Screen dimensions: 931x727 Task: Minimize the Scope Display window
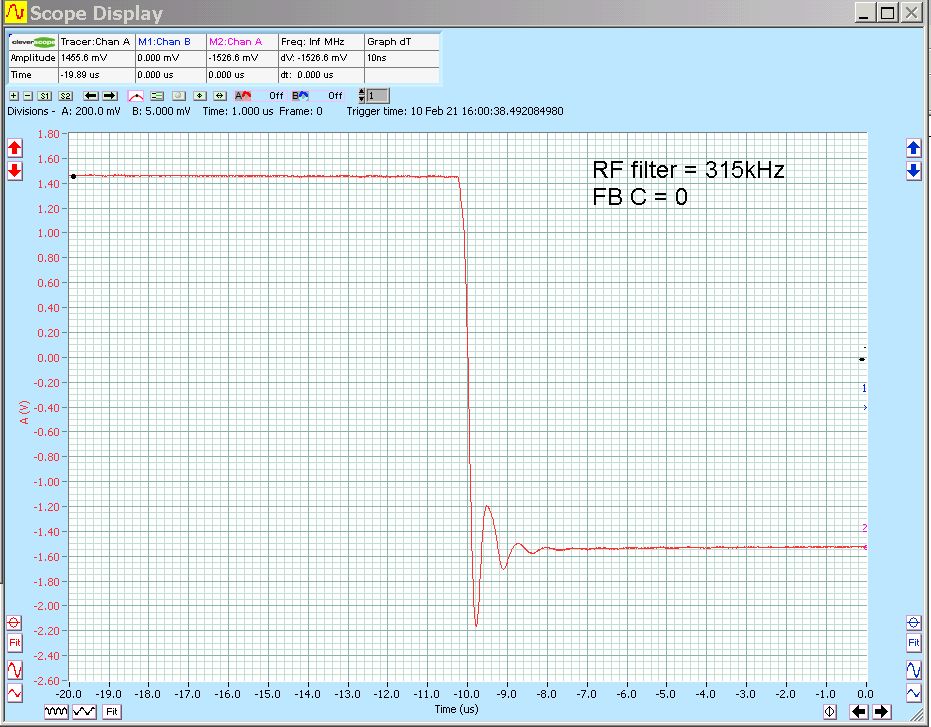[x=864, y=12]
